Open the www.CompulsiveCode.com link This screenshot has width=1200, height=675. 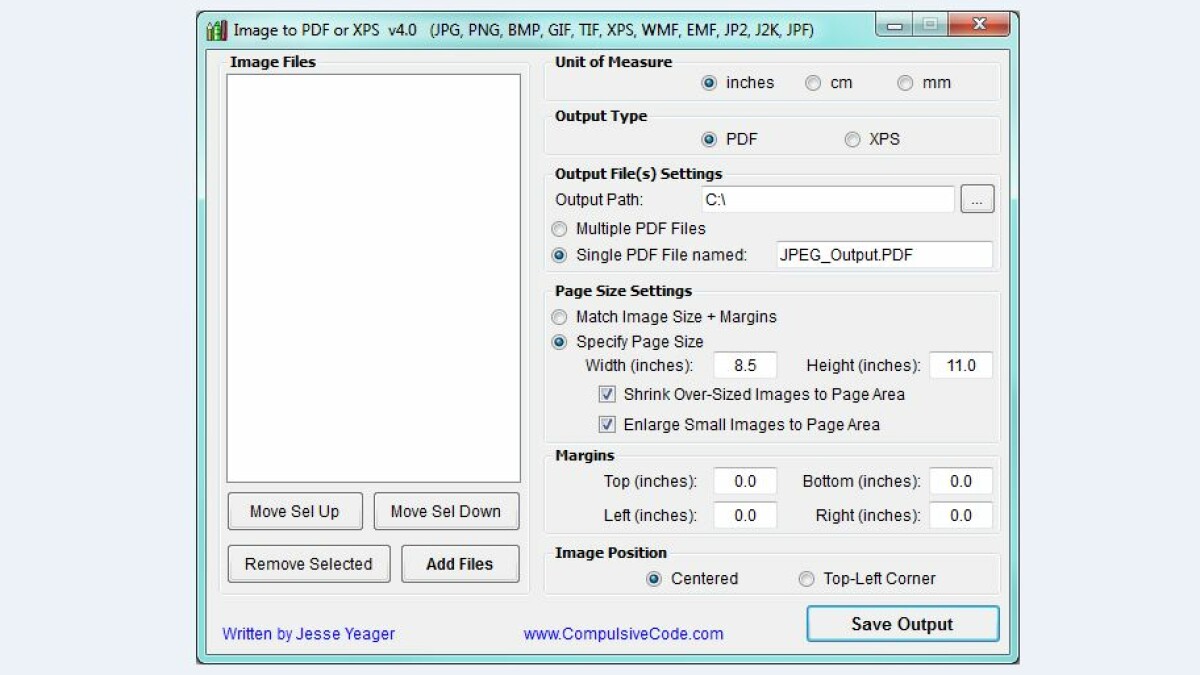(x=623, y=634)
